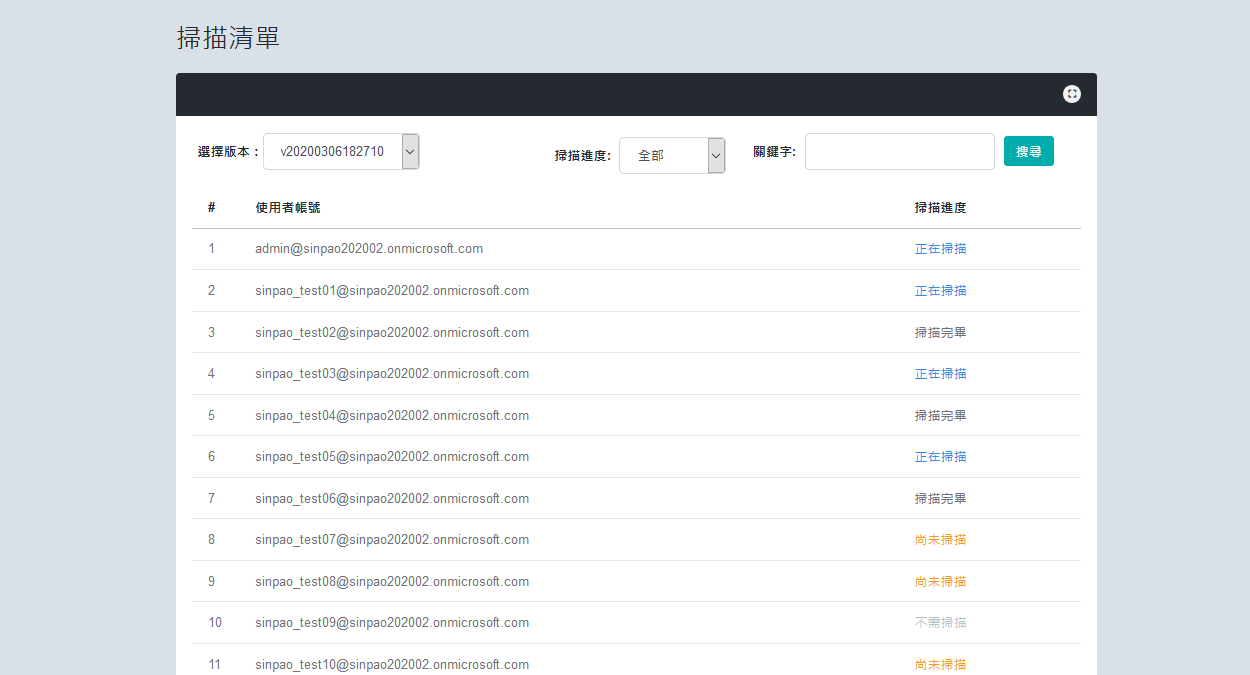The height and width of the screenshot is (675, 1250).
Task: Click 尚未掃描 status for sinpao_test07
Action: (940, 540)
